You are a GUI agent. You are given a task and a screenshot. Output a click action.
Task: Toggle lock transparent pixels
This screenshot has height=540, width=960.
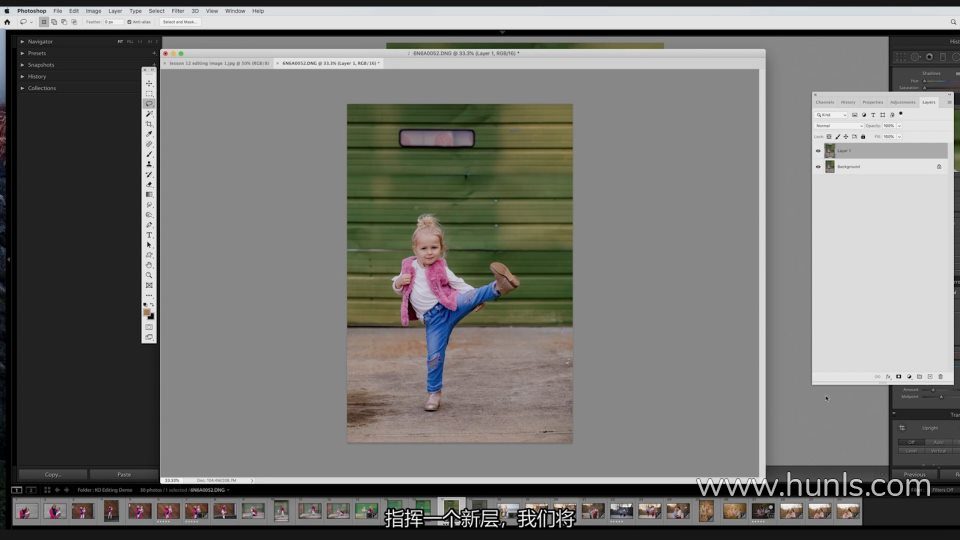[x=829, y=137]
